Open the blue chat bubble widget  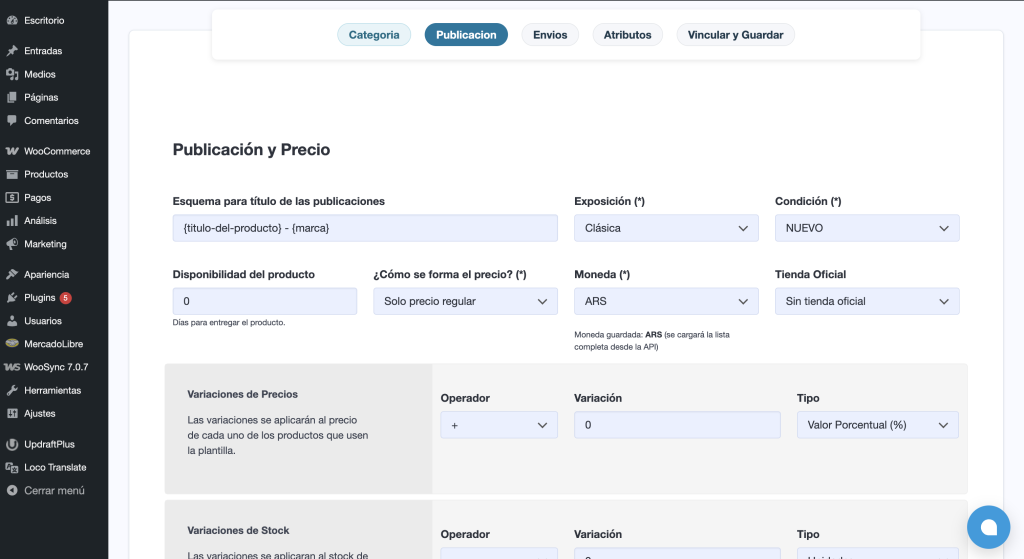point(988,527)
